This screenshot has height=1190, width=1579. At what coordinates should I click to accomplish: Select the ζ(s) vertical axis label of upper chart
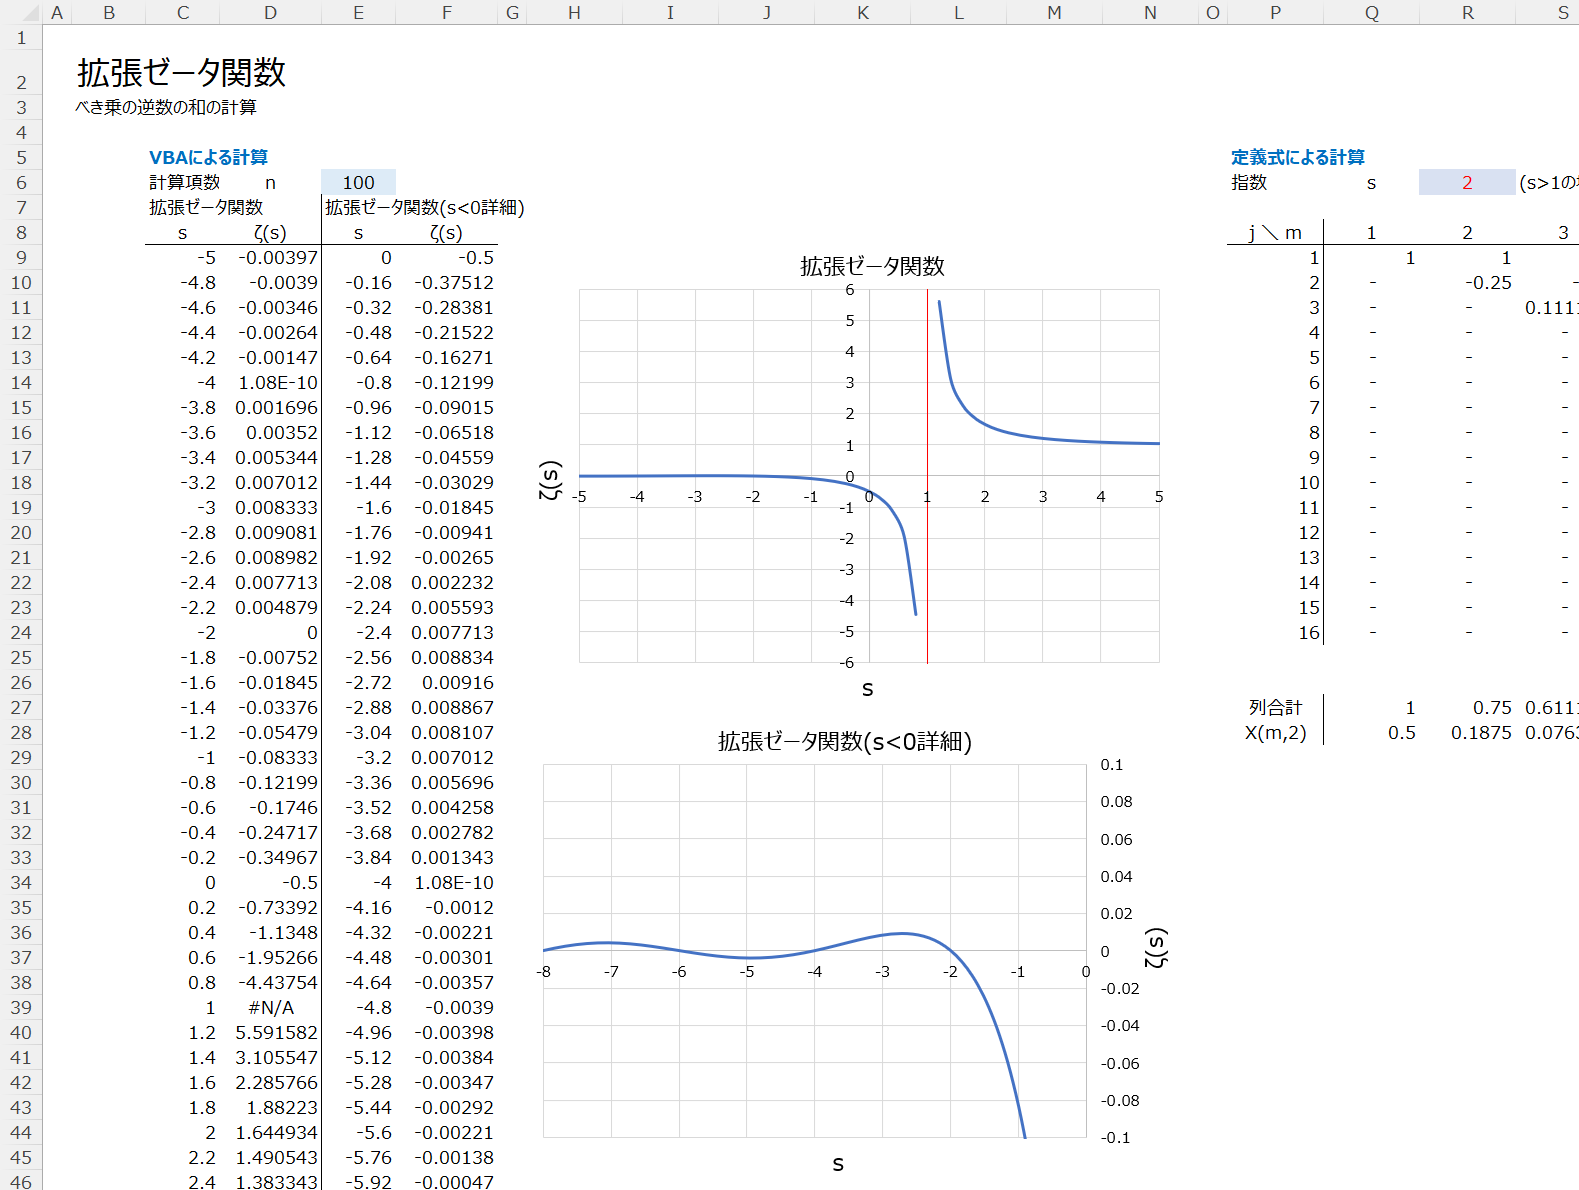tap(551, 480)
